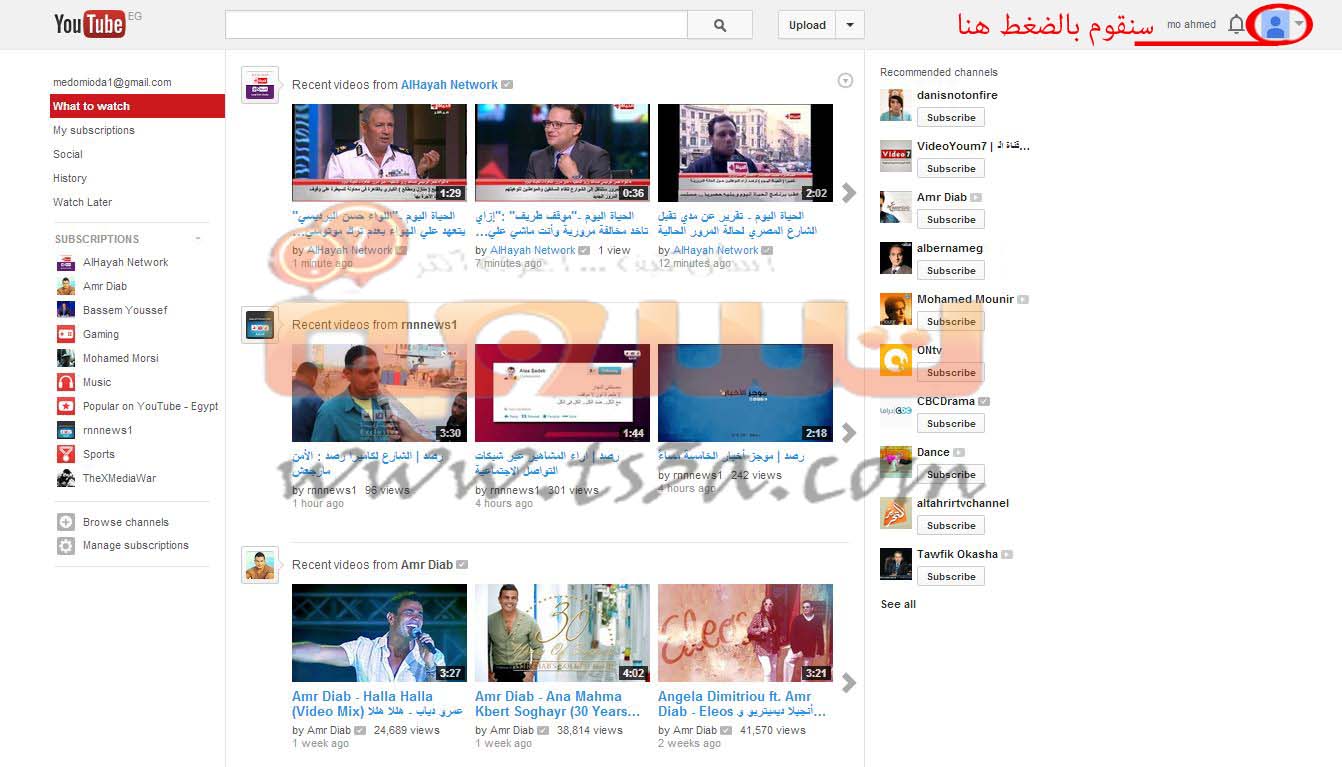Open Browse channels link
Screen dimensions: 1342x767
coord(126,522)
